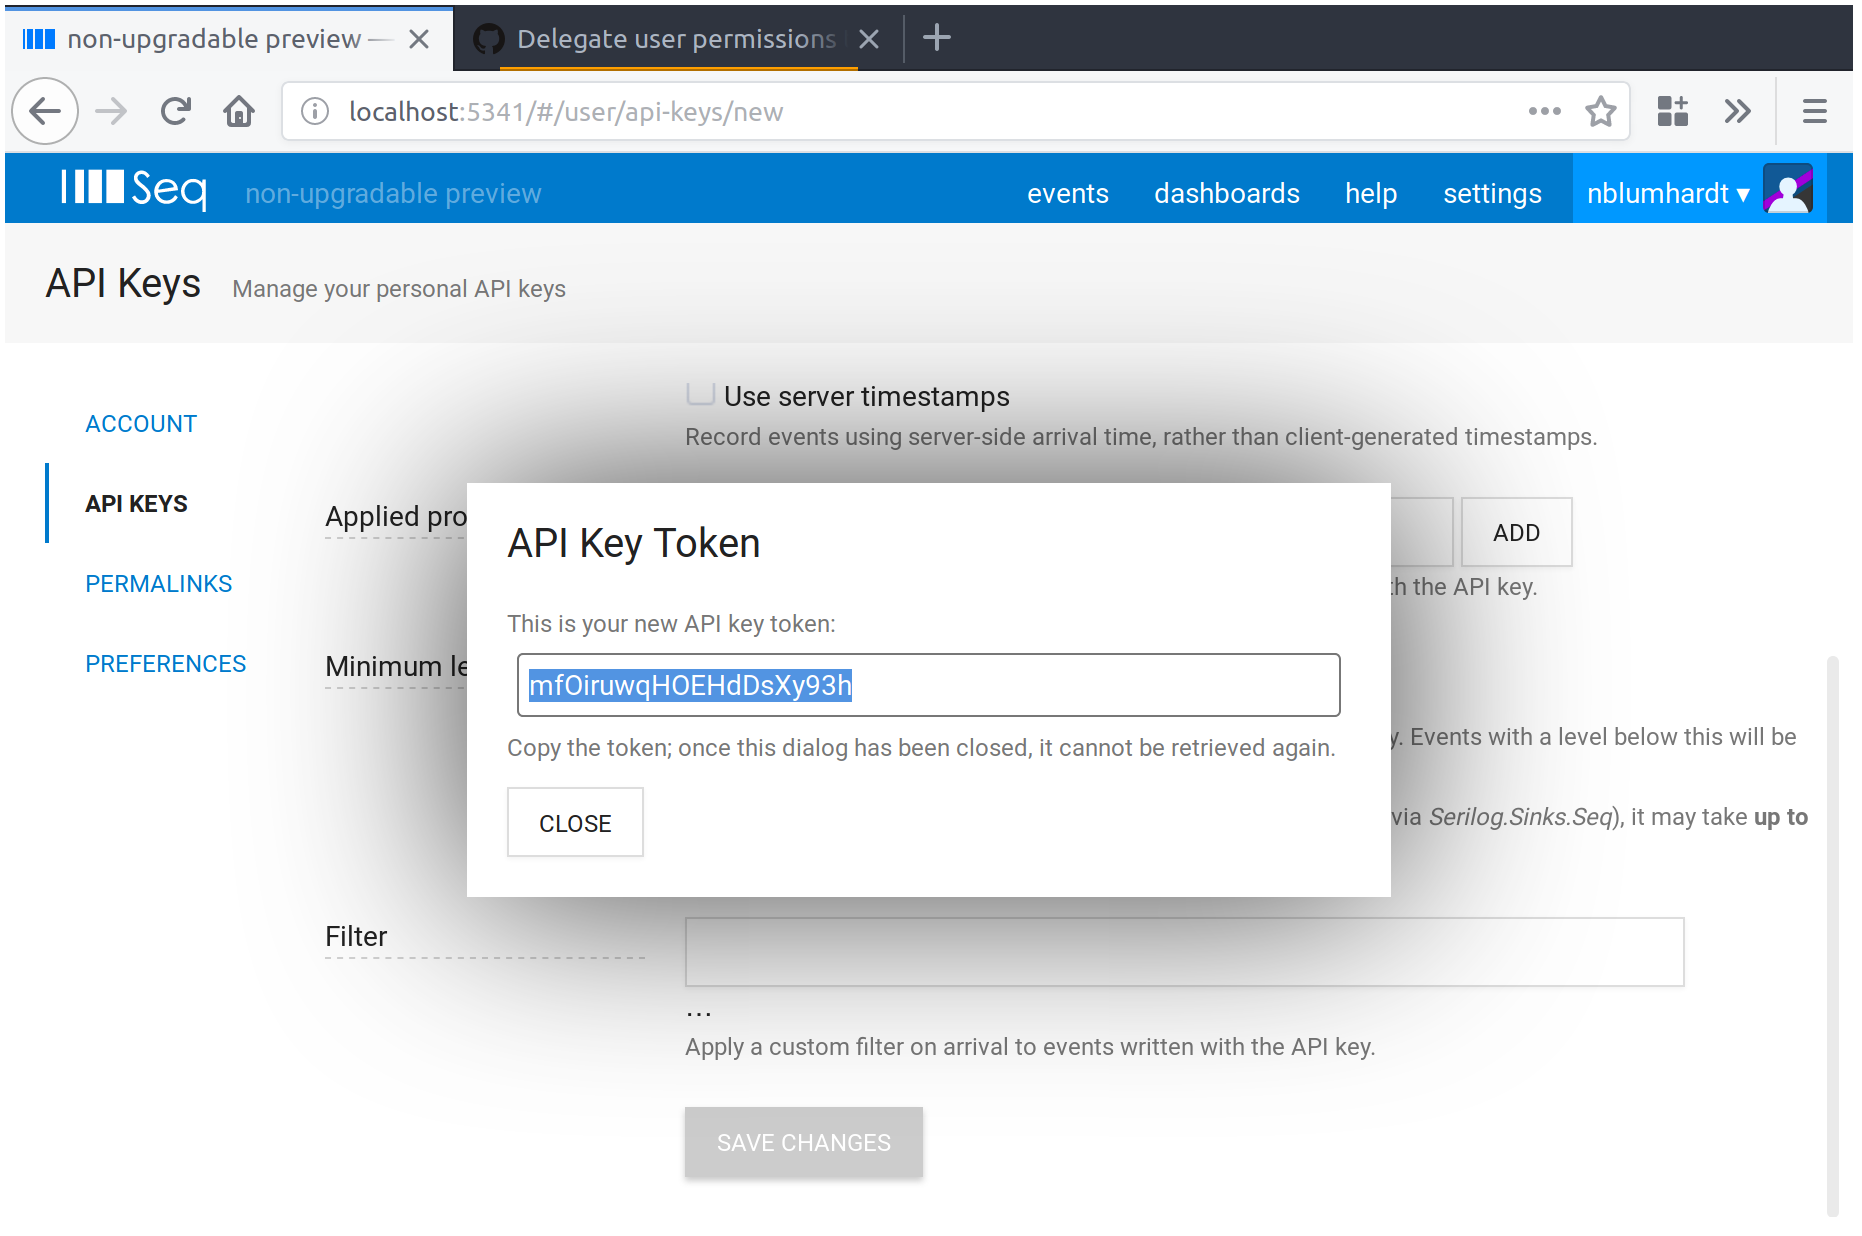Open the user avatar icon in navbar

coord(1789,188)
